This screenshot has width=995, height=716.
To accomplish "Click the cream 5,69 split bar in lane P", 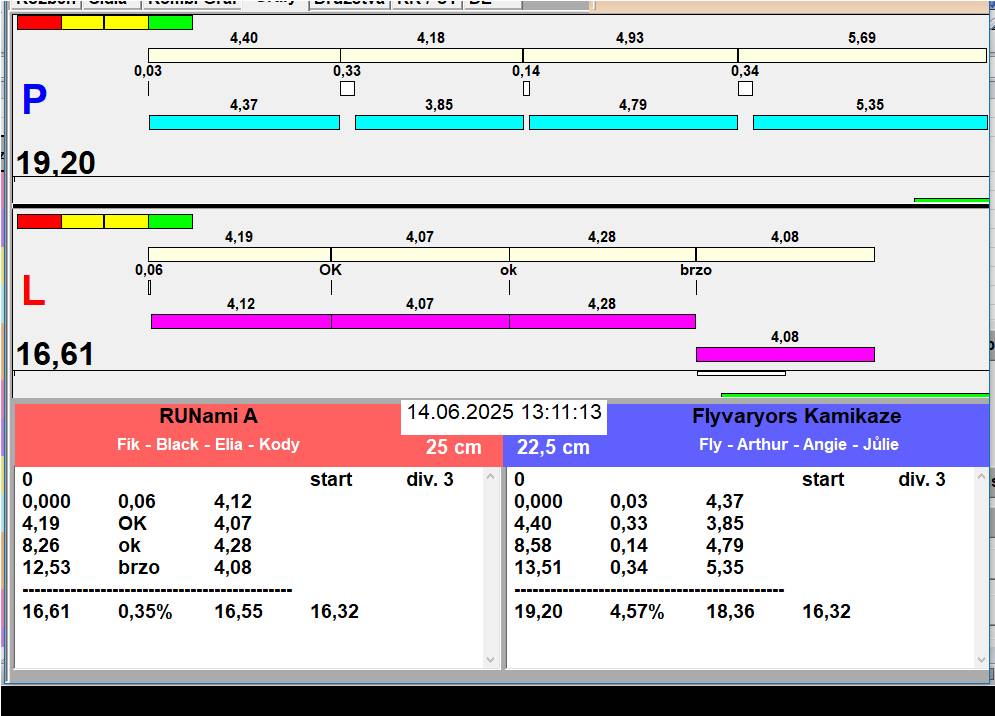I will tap(861, 55).
